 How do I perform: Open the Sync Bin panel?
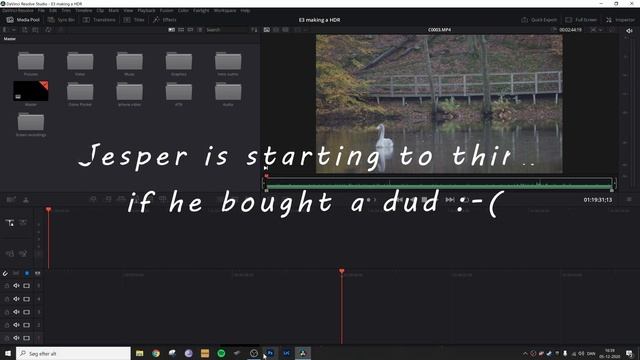[x=61, y=20]
